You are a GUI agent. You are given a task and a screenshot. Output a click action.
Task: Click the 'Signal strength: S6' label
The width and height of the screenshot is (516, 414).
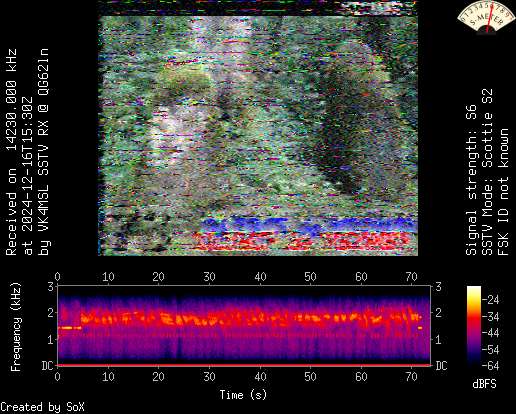471,180
